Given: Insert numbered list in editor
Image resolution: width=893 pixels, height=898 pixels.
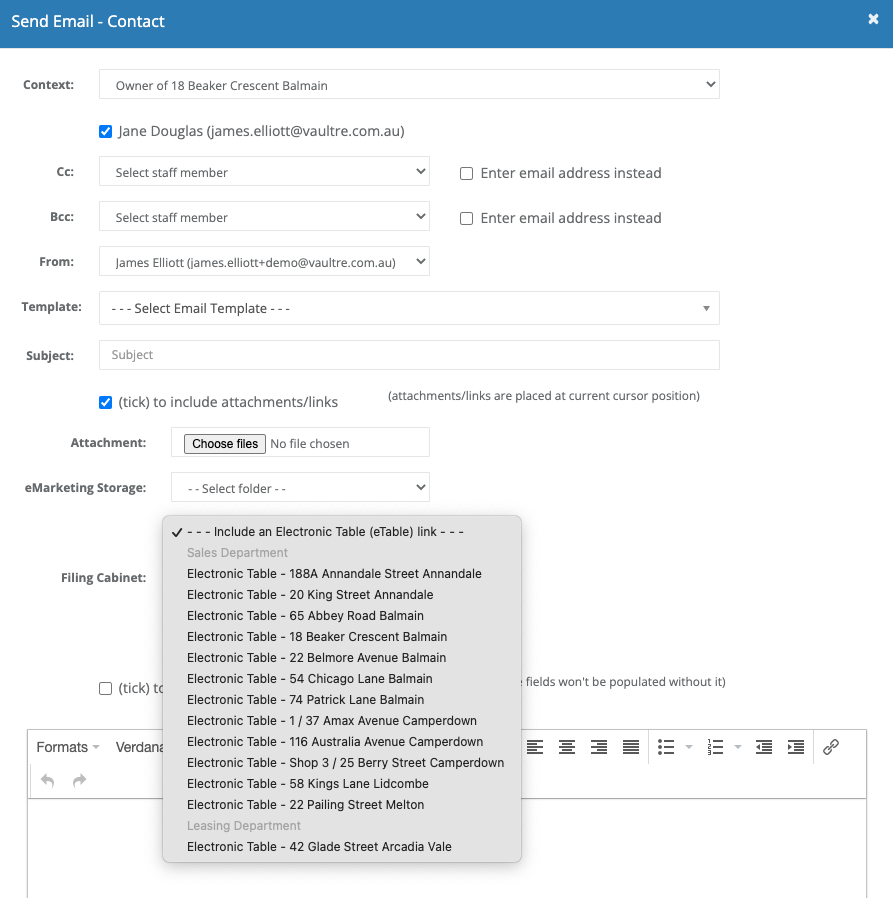Looking at the screenshot, I should coord(715,747).
